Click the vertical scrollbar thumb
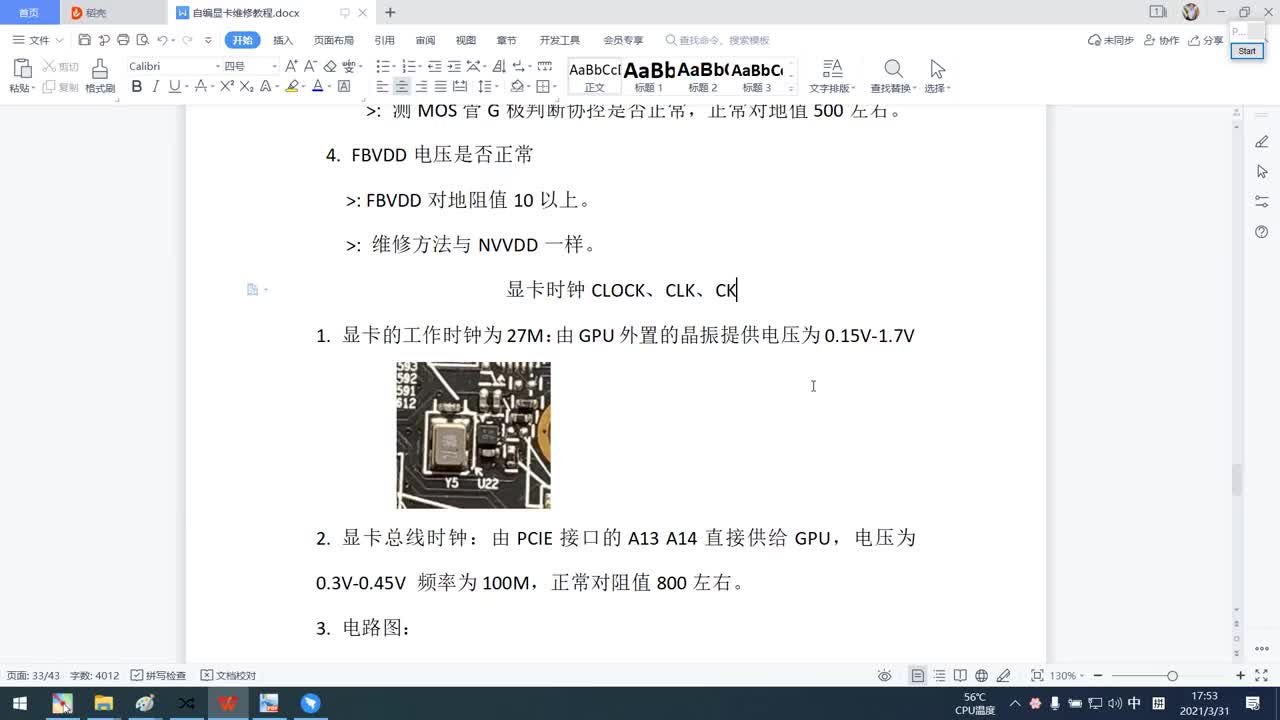 coord(1236,479)
